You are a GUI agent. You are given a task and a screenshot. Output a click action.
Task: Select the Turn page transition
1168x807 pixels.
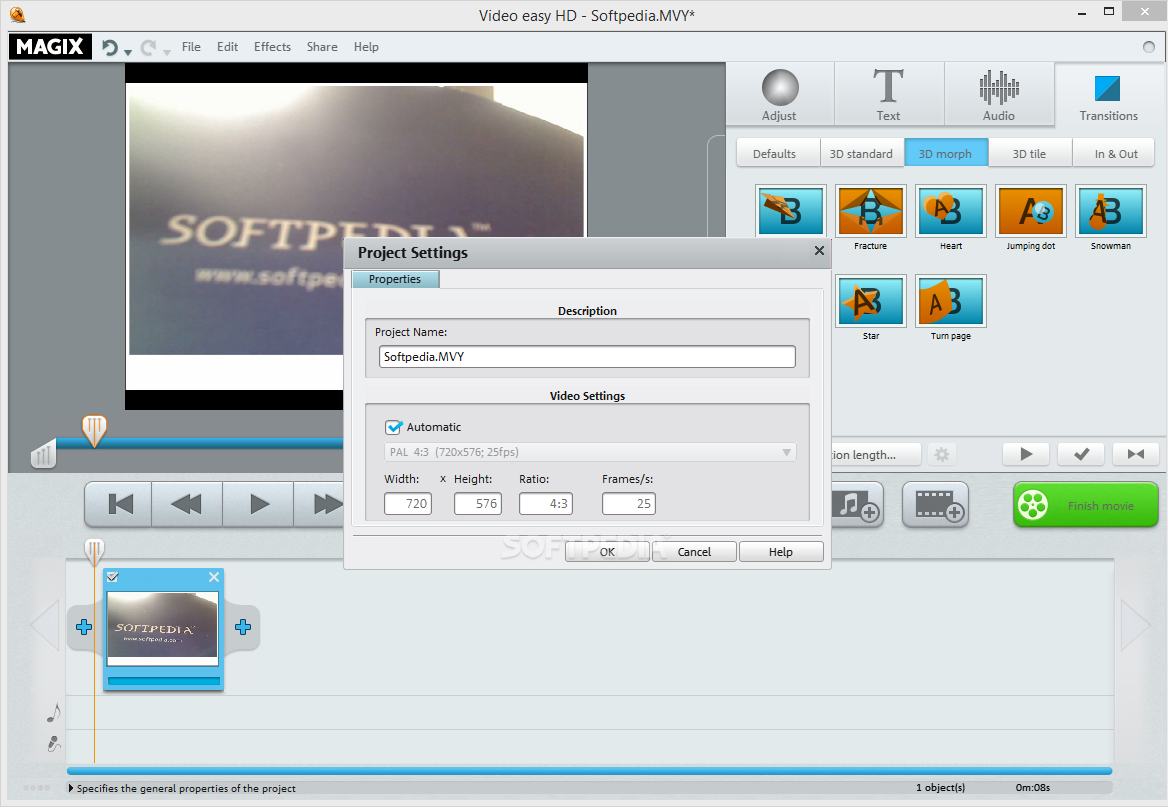(950, 301)
